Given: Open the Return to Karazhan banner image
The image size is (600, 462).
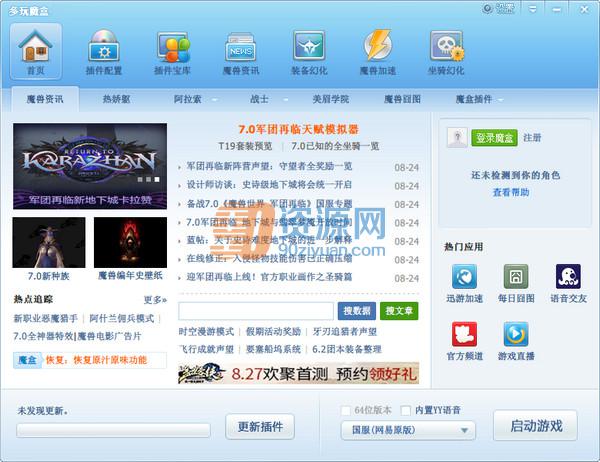Looking at the screenshot, I should click(x=90, y=166).
